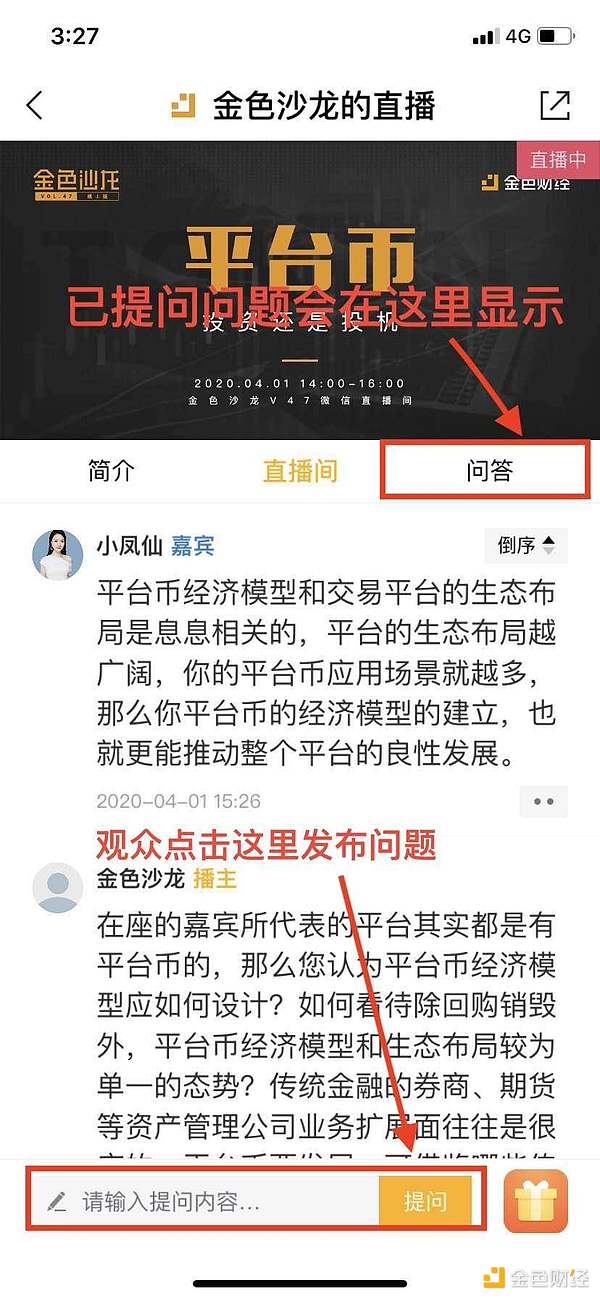Tap the 2020-04-01 15:26 timestamp
Screen dimensions: 600x1299
point(179,801)
